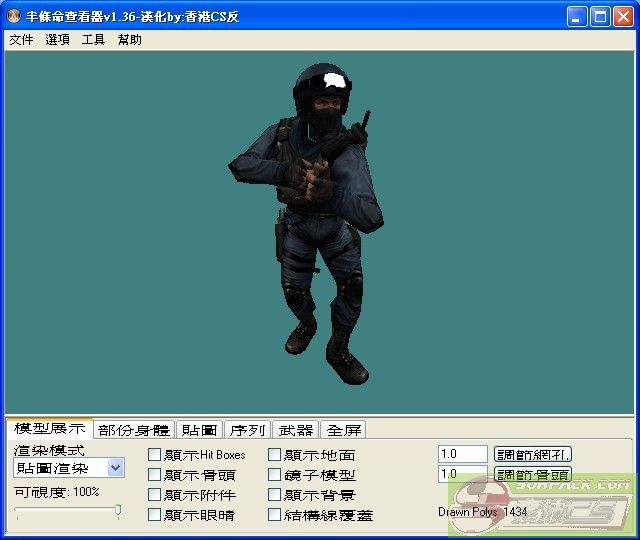This screenshot has height=540, width=640.
Task: Open the 文件 menu
Action: point(21,40)
